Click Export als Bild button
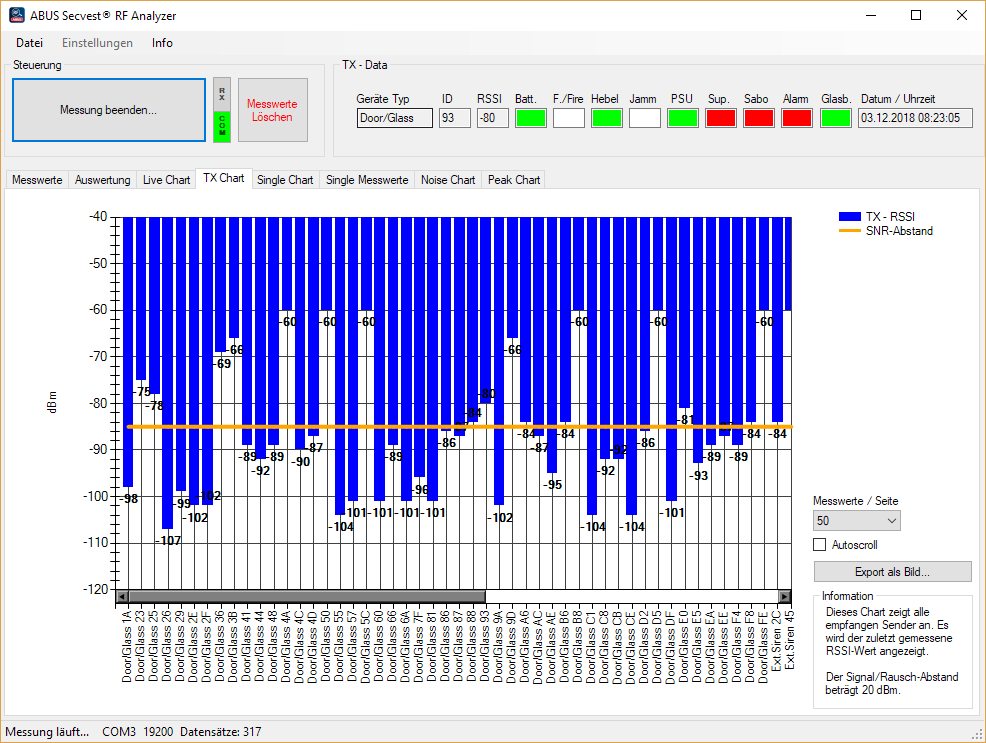The image size is (986, 743). 892,572
